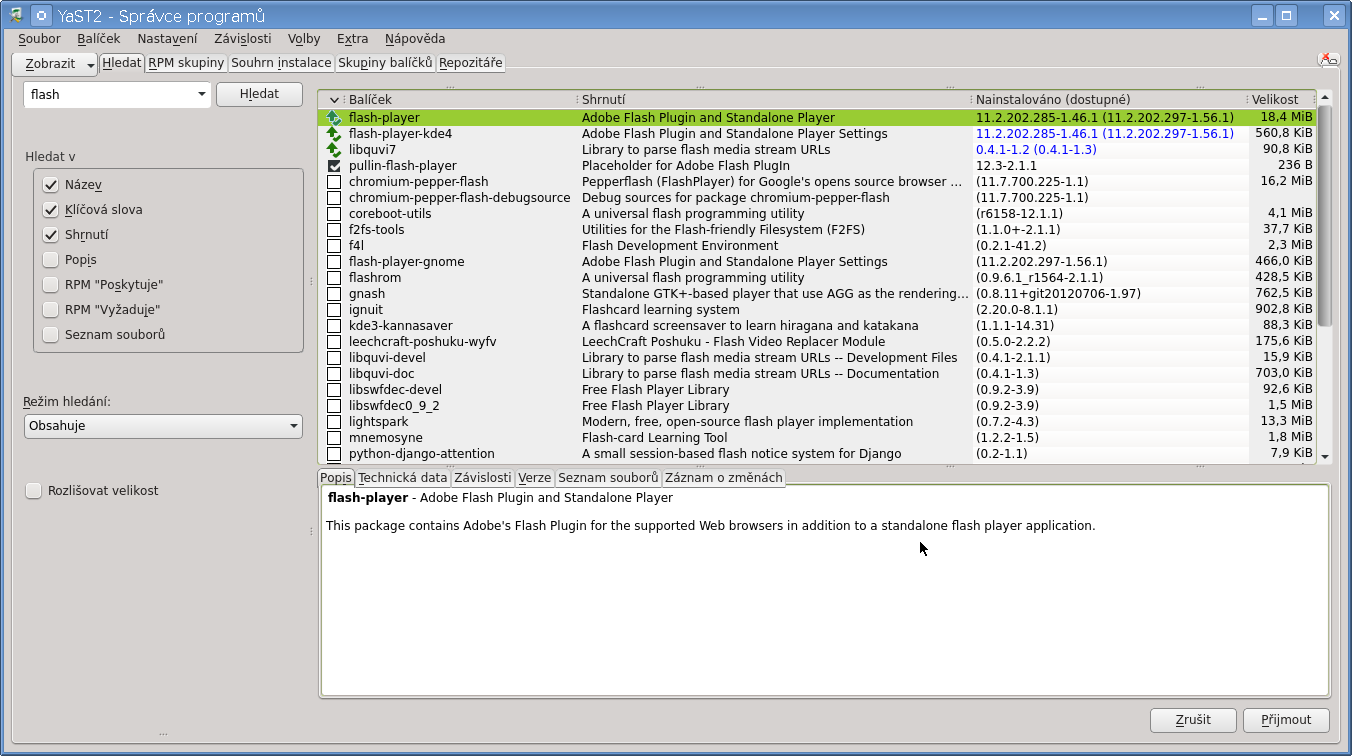Uncheck the Shrnutí search checkbox
Screen dimensions: 1352x756
point(51,235)
